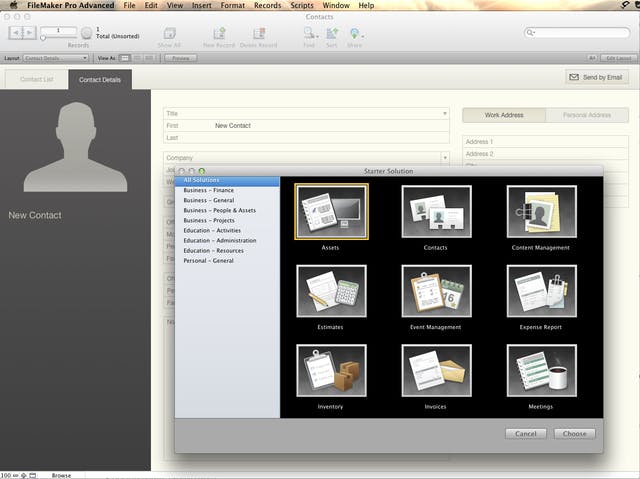Open the Share options arrow
The height and width of the screenshot is (479, 640).
(362, 36)
